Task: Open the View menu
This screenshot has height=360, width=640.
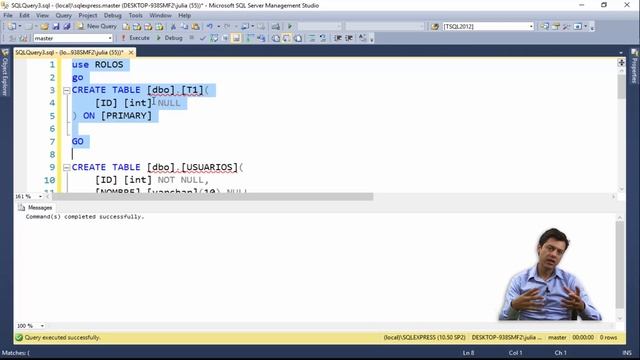Action: (x=42, y=16)
